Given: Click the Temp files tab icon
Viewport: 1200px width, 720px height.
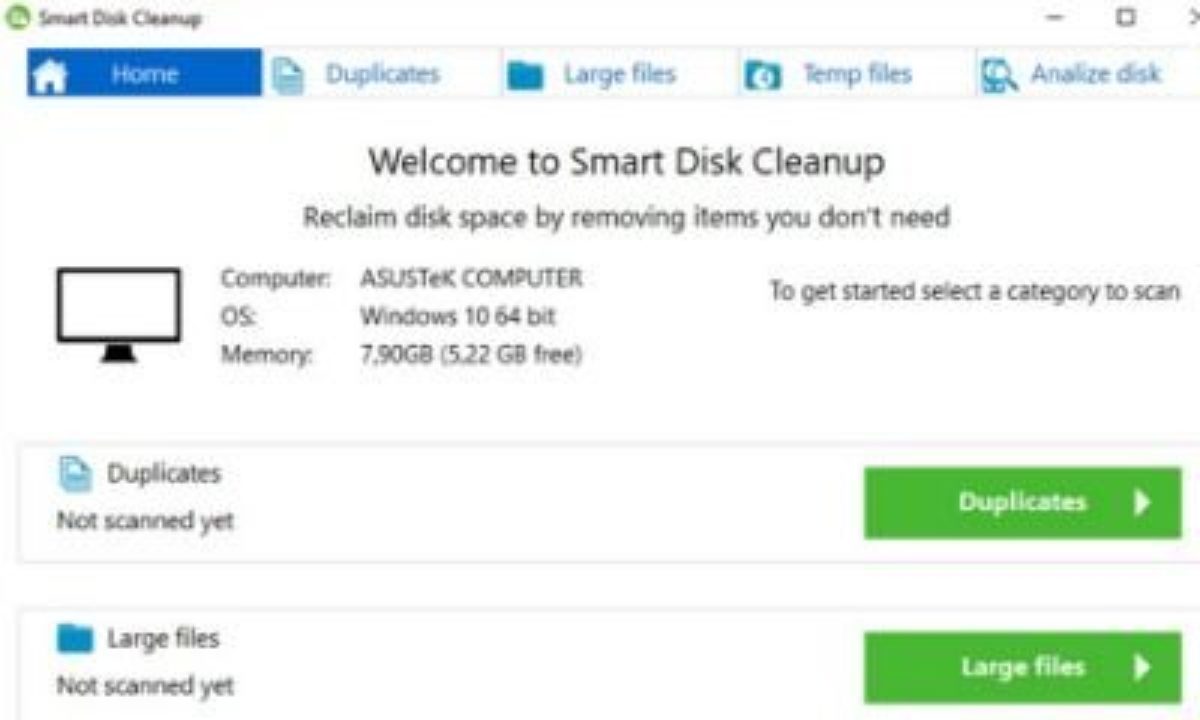Looking at the screenshot, I should point(763,76).
